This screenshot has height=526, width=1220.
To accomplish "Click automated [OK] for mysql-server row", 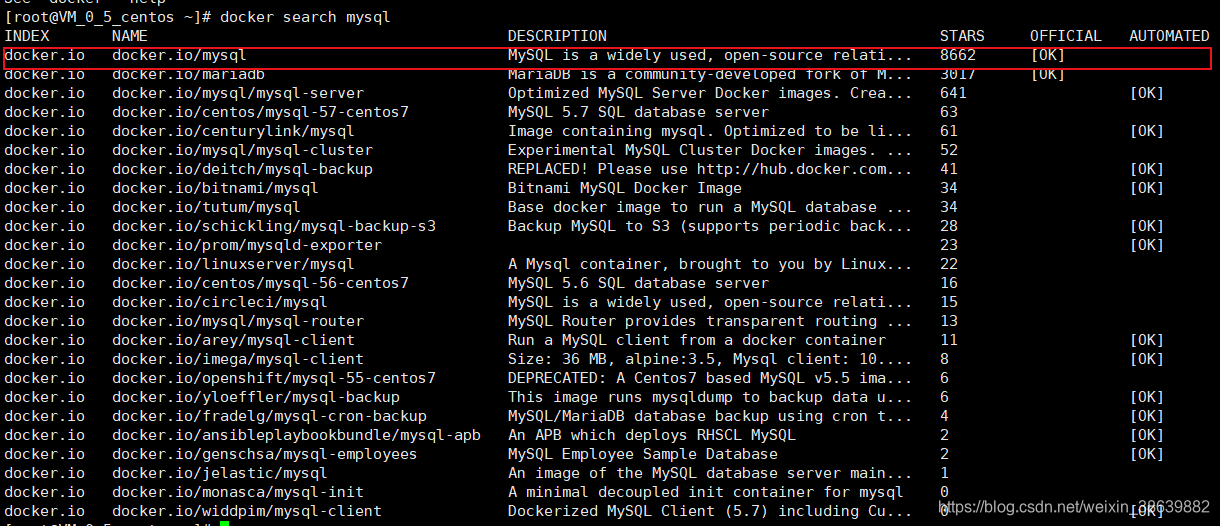I will click(x=1147, y=93).
